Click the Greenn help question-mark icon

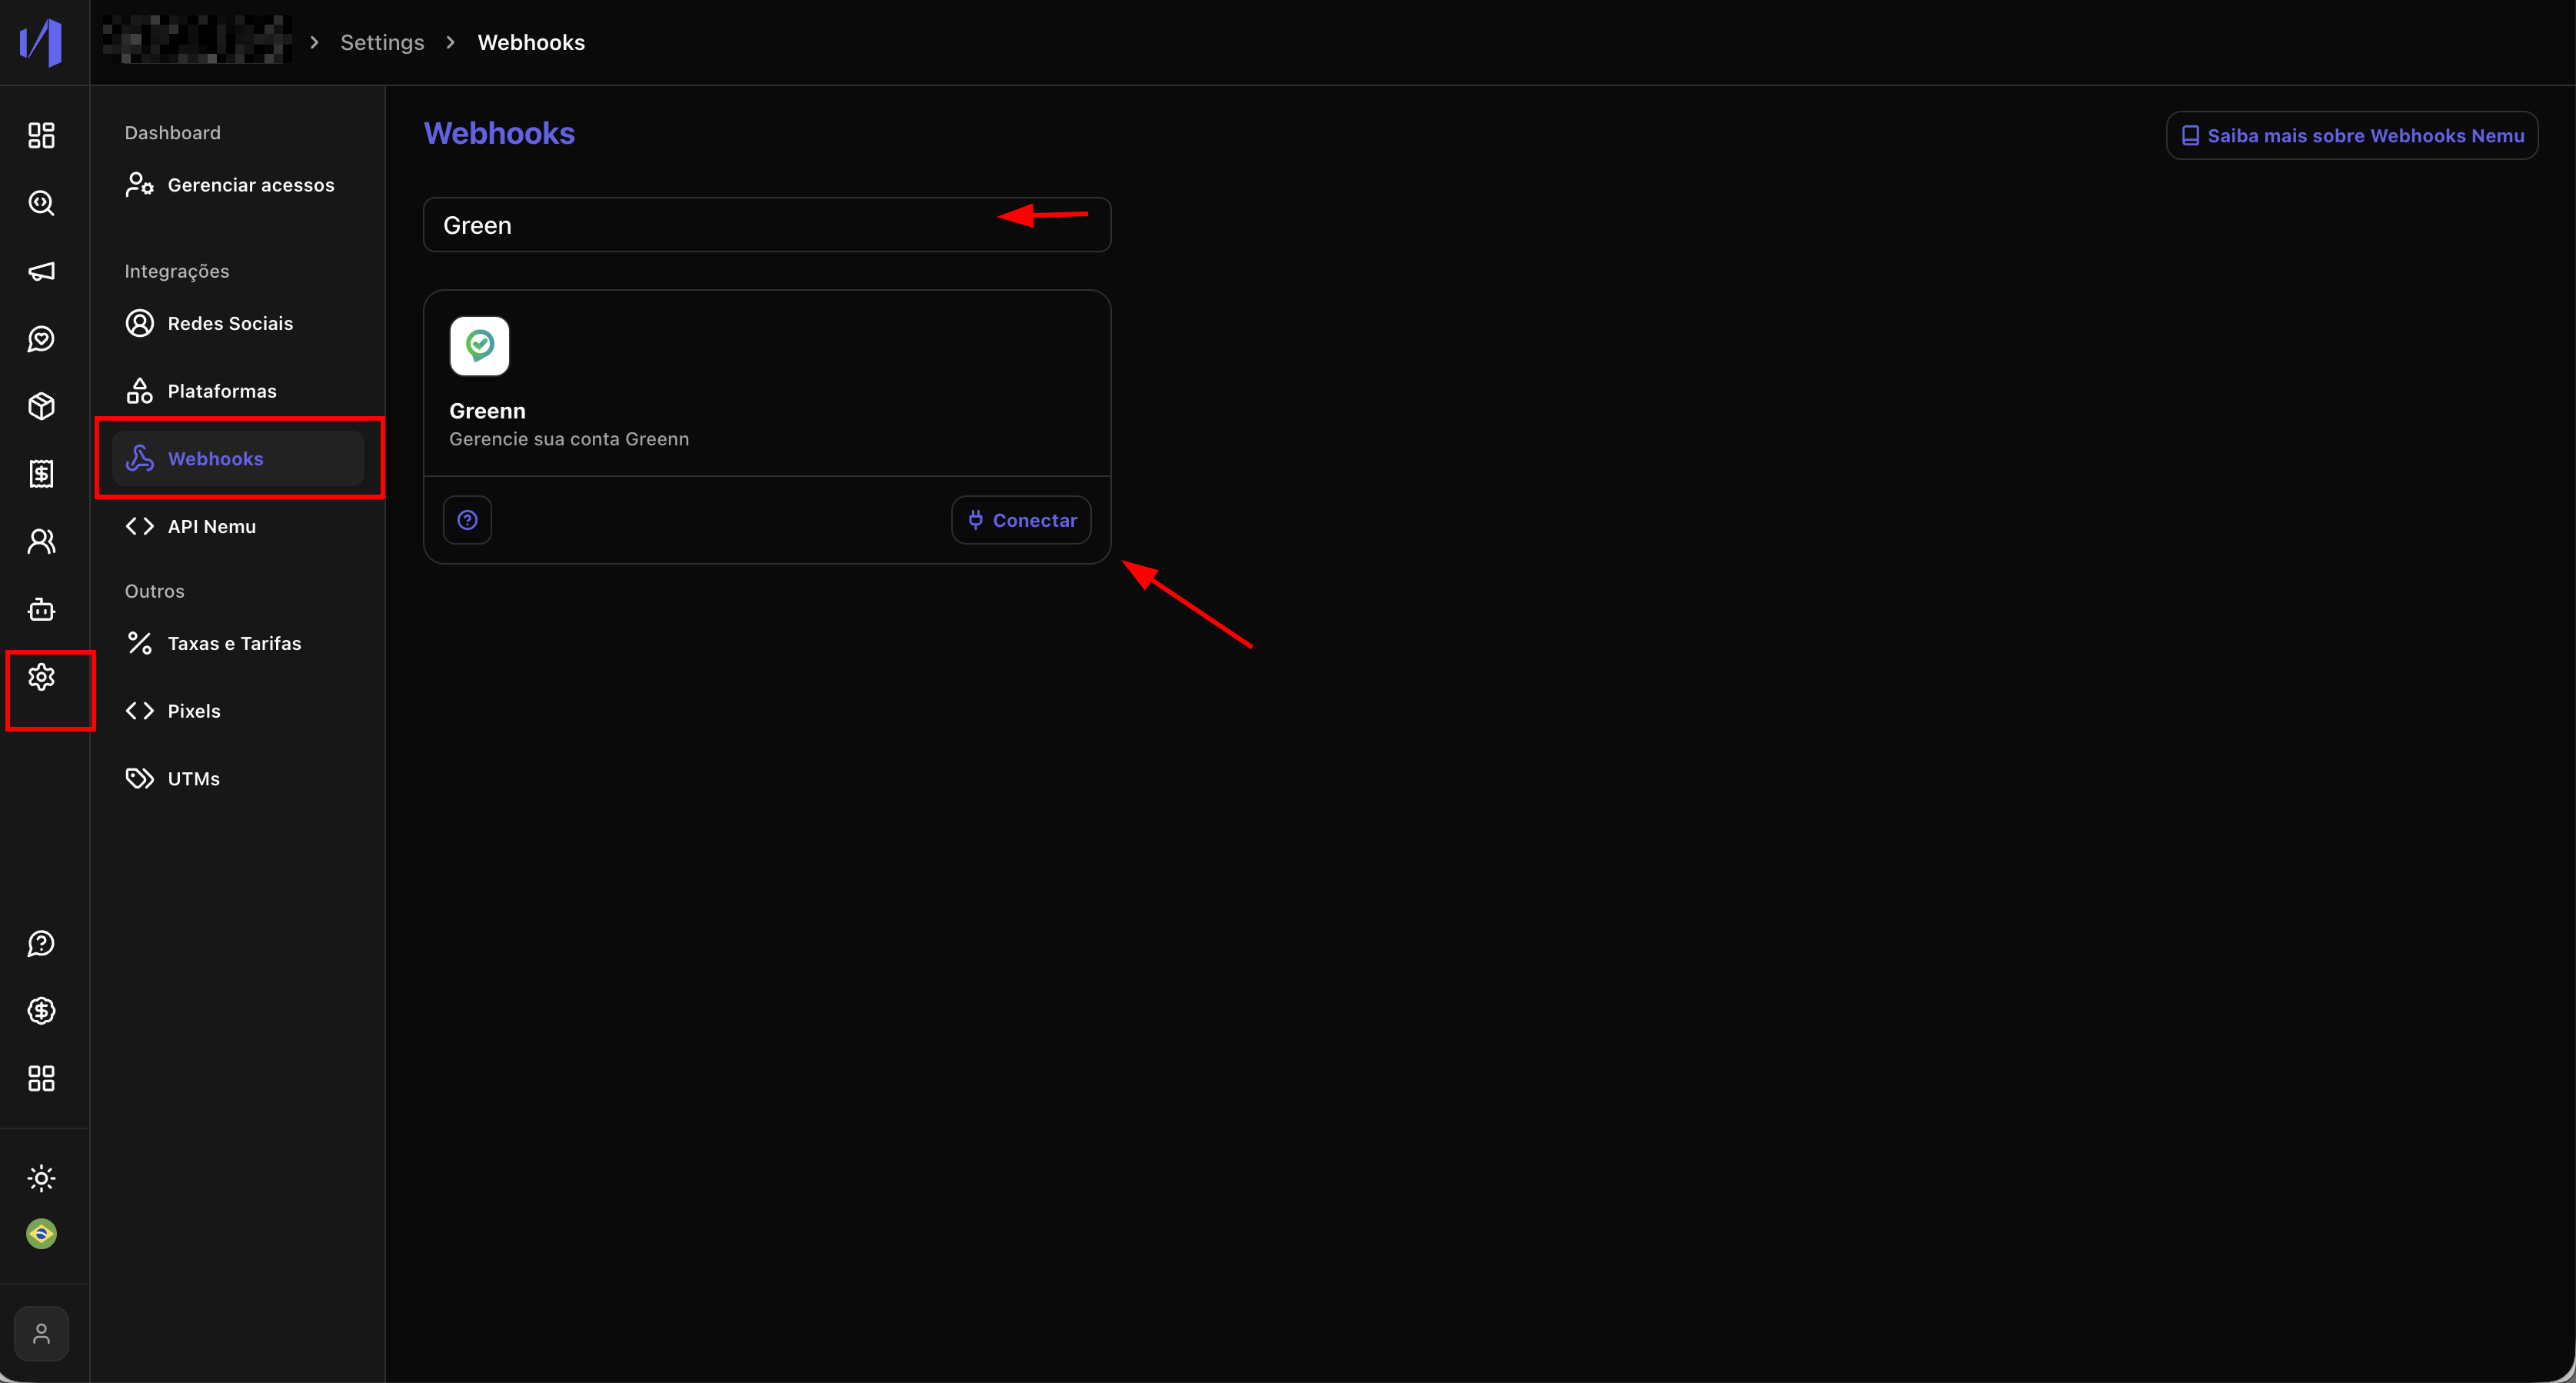[x=467, y=520]
